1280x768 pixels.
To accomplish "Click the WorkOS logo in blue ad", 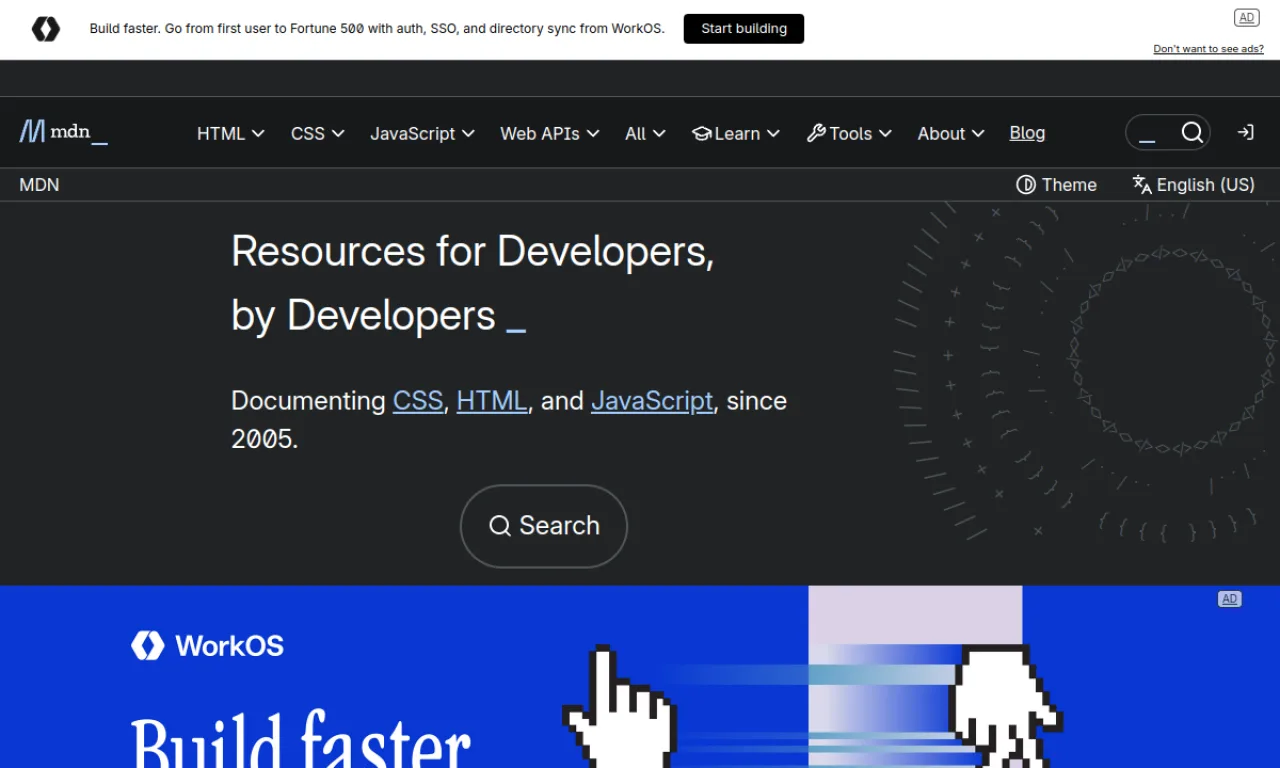I will click(208, 645).
